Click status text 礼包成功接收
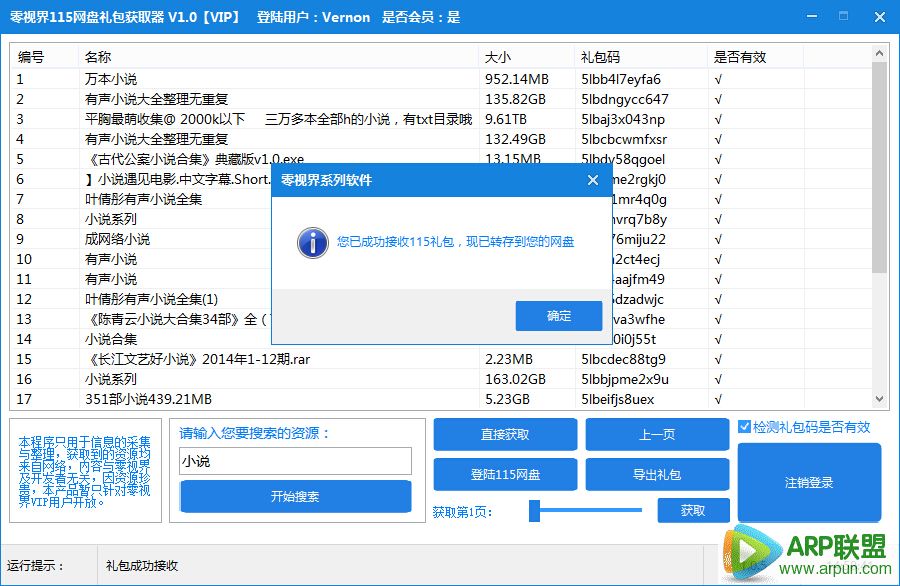900x586 pixels. click(x=142, y=565)
